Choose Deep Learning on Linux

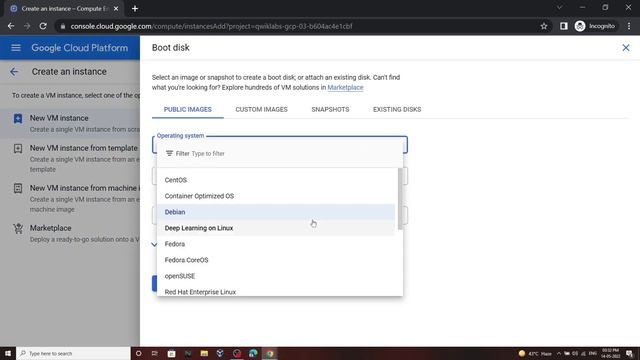[x=276, y=228]
